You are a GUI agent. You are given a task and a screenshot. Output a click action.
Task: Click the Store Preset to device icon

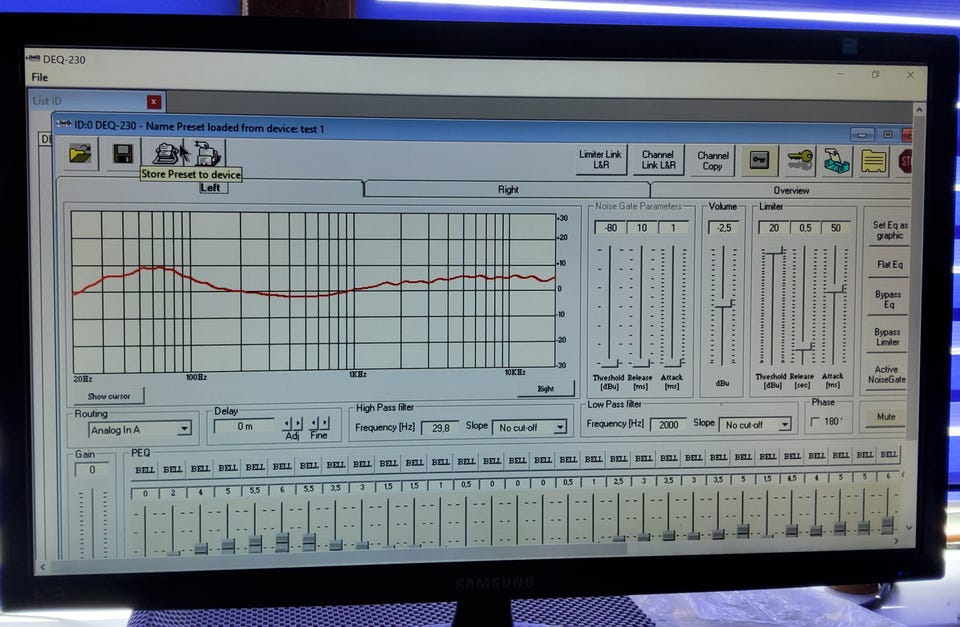(x=165, y=153)
